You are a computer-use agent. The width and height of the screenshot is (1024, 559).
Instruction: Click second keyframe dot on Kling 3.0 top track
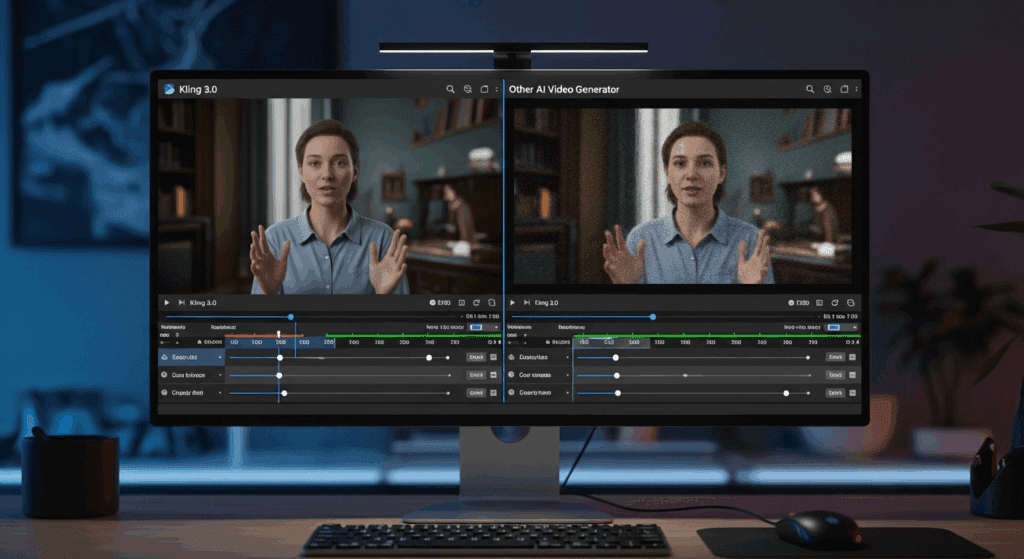(x=429, y=358)
